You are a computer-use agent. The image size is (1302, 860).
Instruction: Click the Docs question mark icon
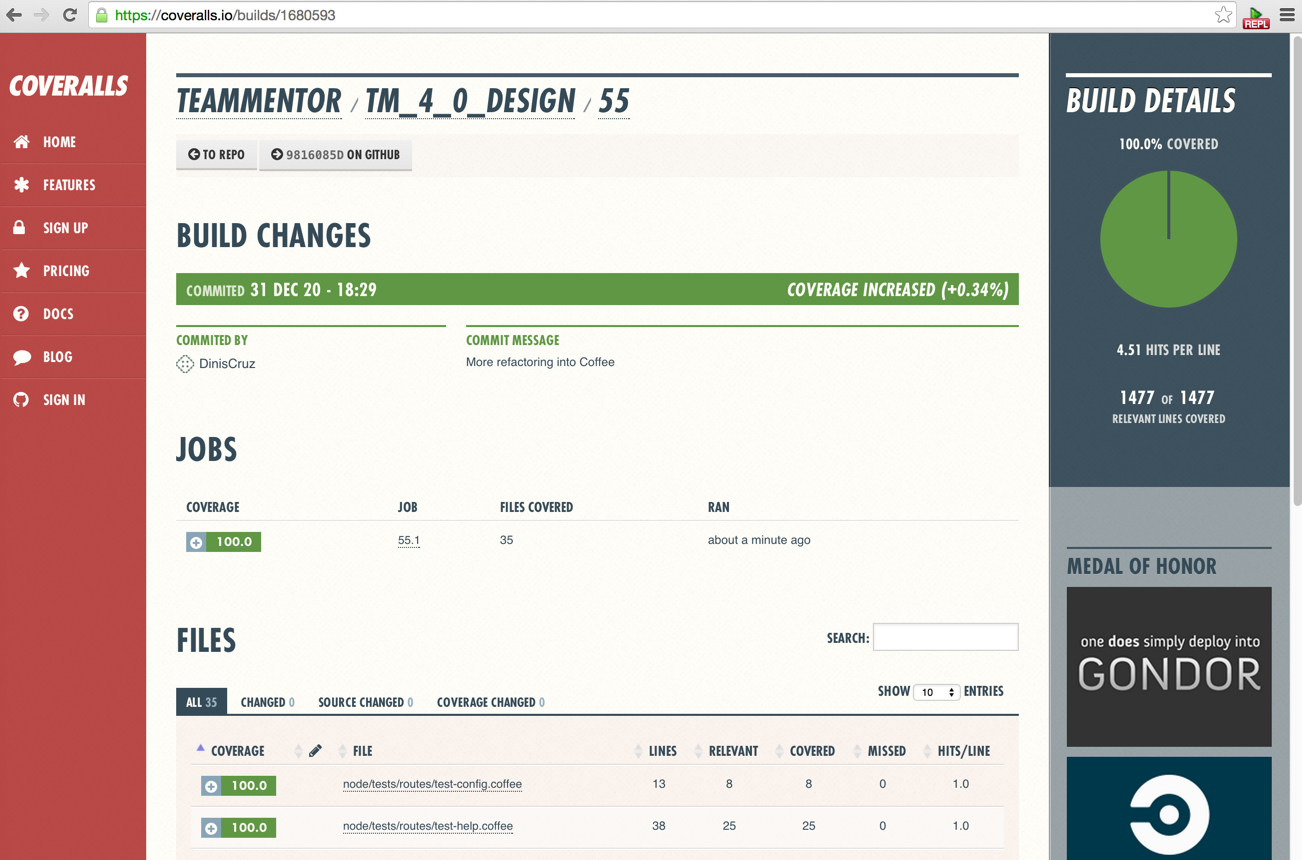(21, 314)
